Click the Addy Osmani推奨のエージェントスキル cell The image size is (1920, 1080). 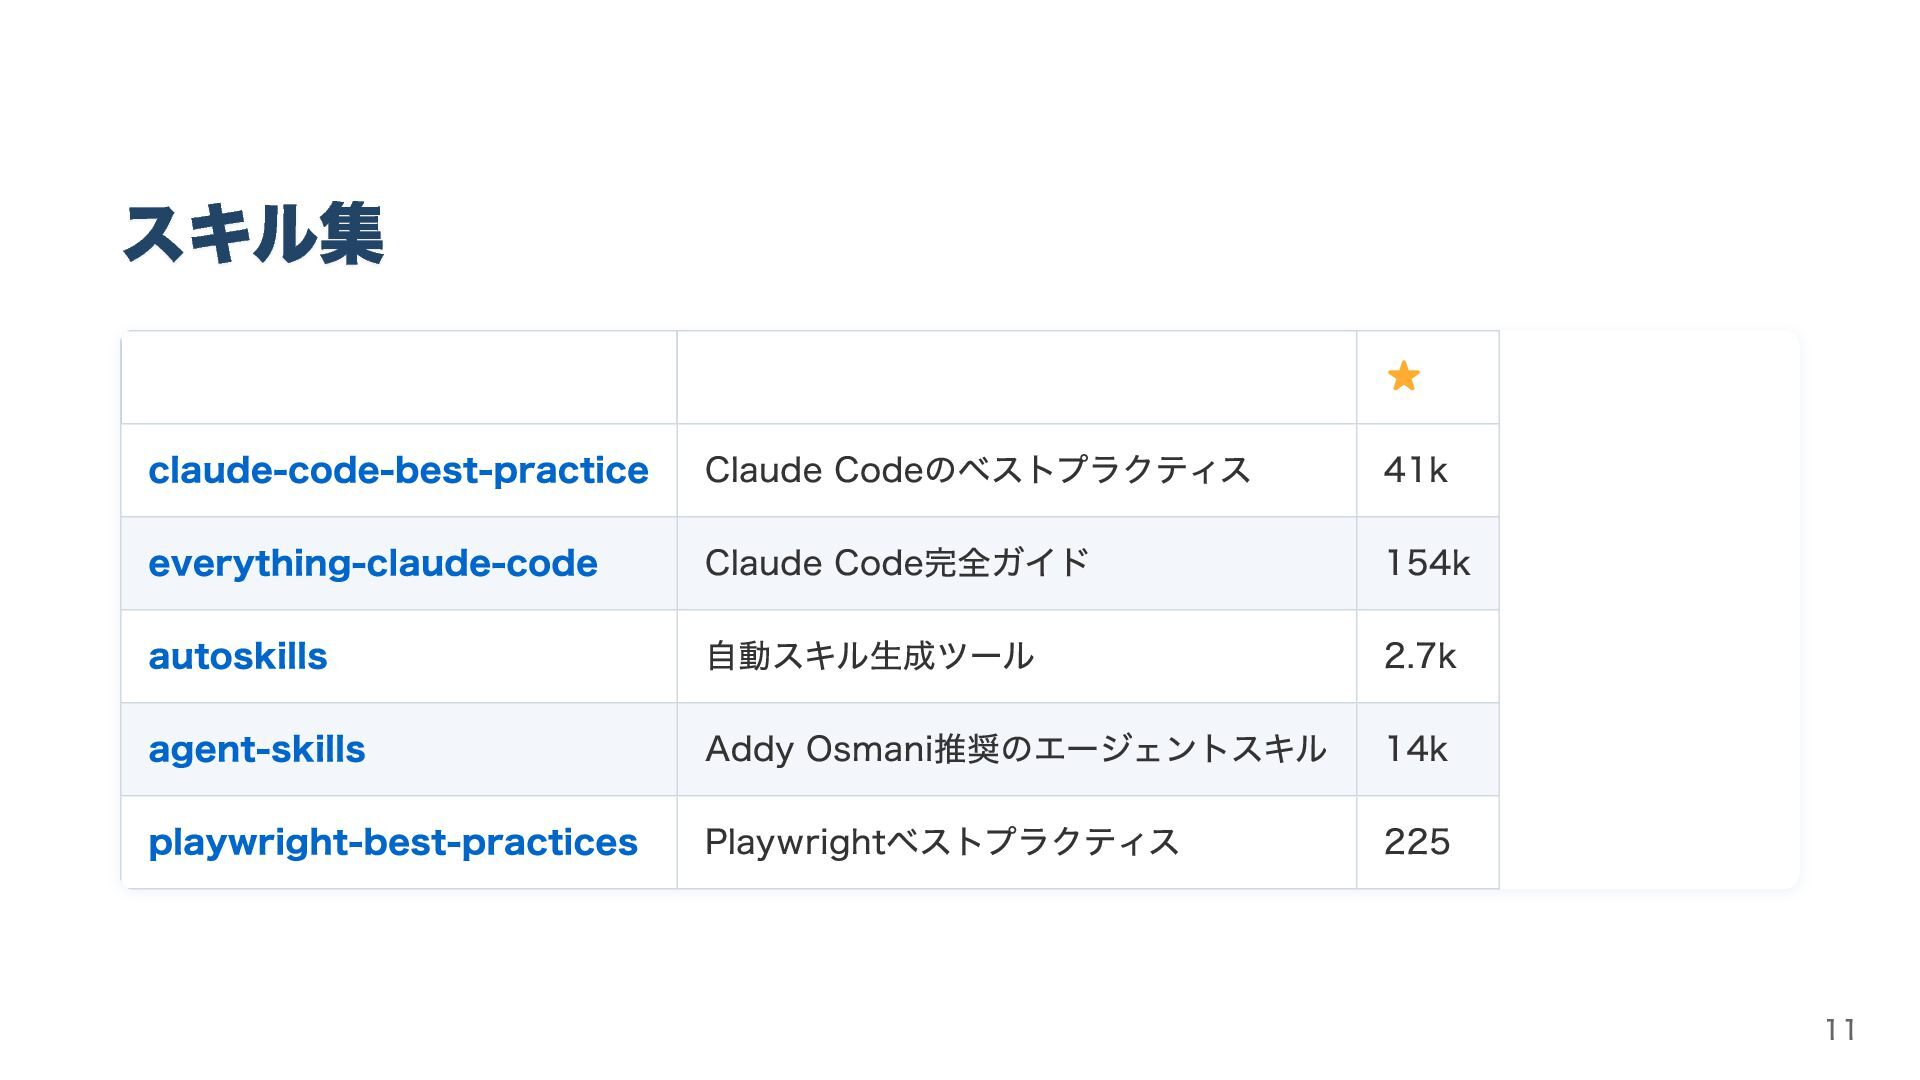click(1015, 749)
